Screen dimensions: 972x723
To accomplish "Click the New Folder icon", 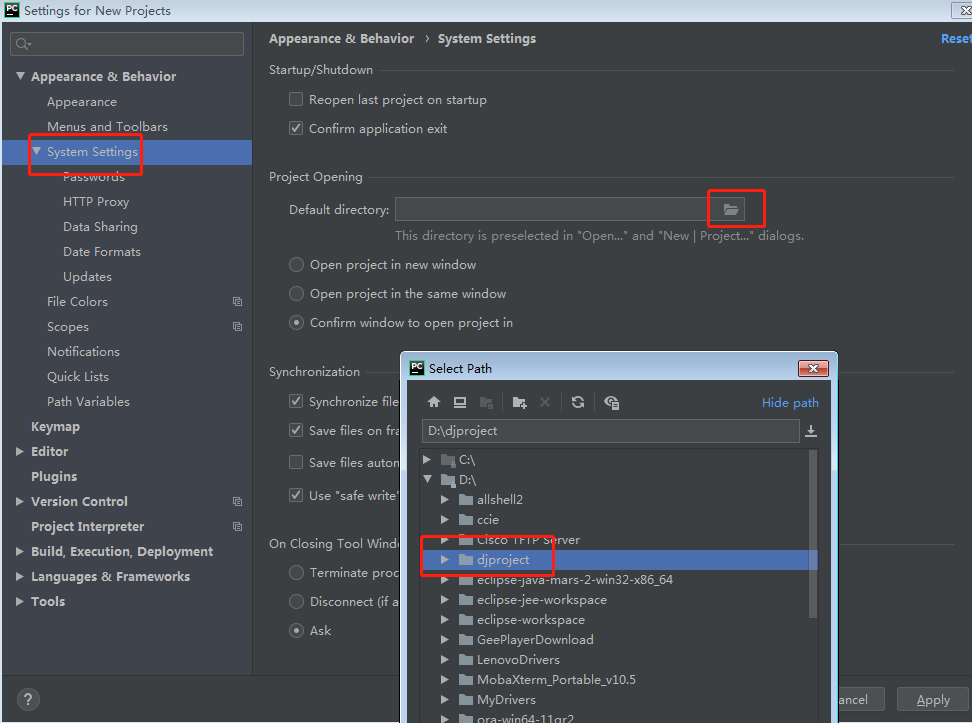I will pyautogui.click(x=519, y=402).
